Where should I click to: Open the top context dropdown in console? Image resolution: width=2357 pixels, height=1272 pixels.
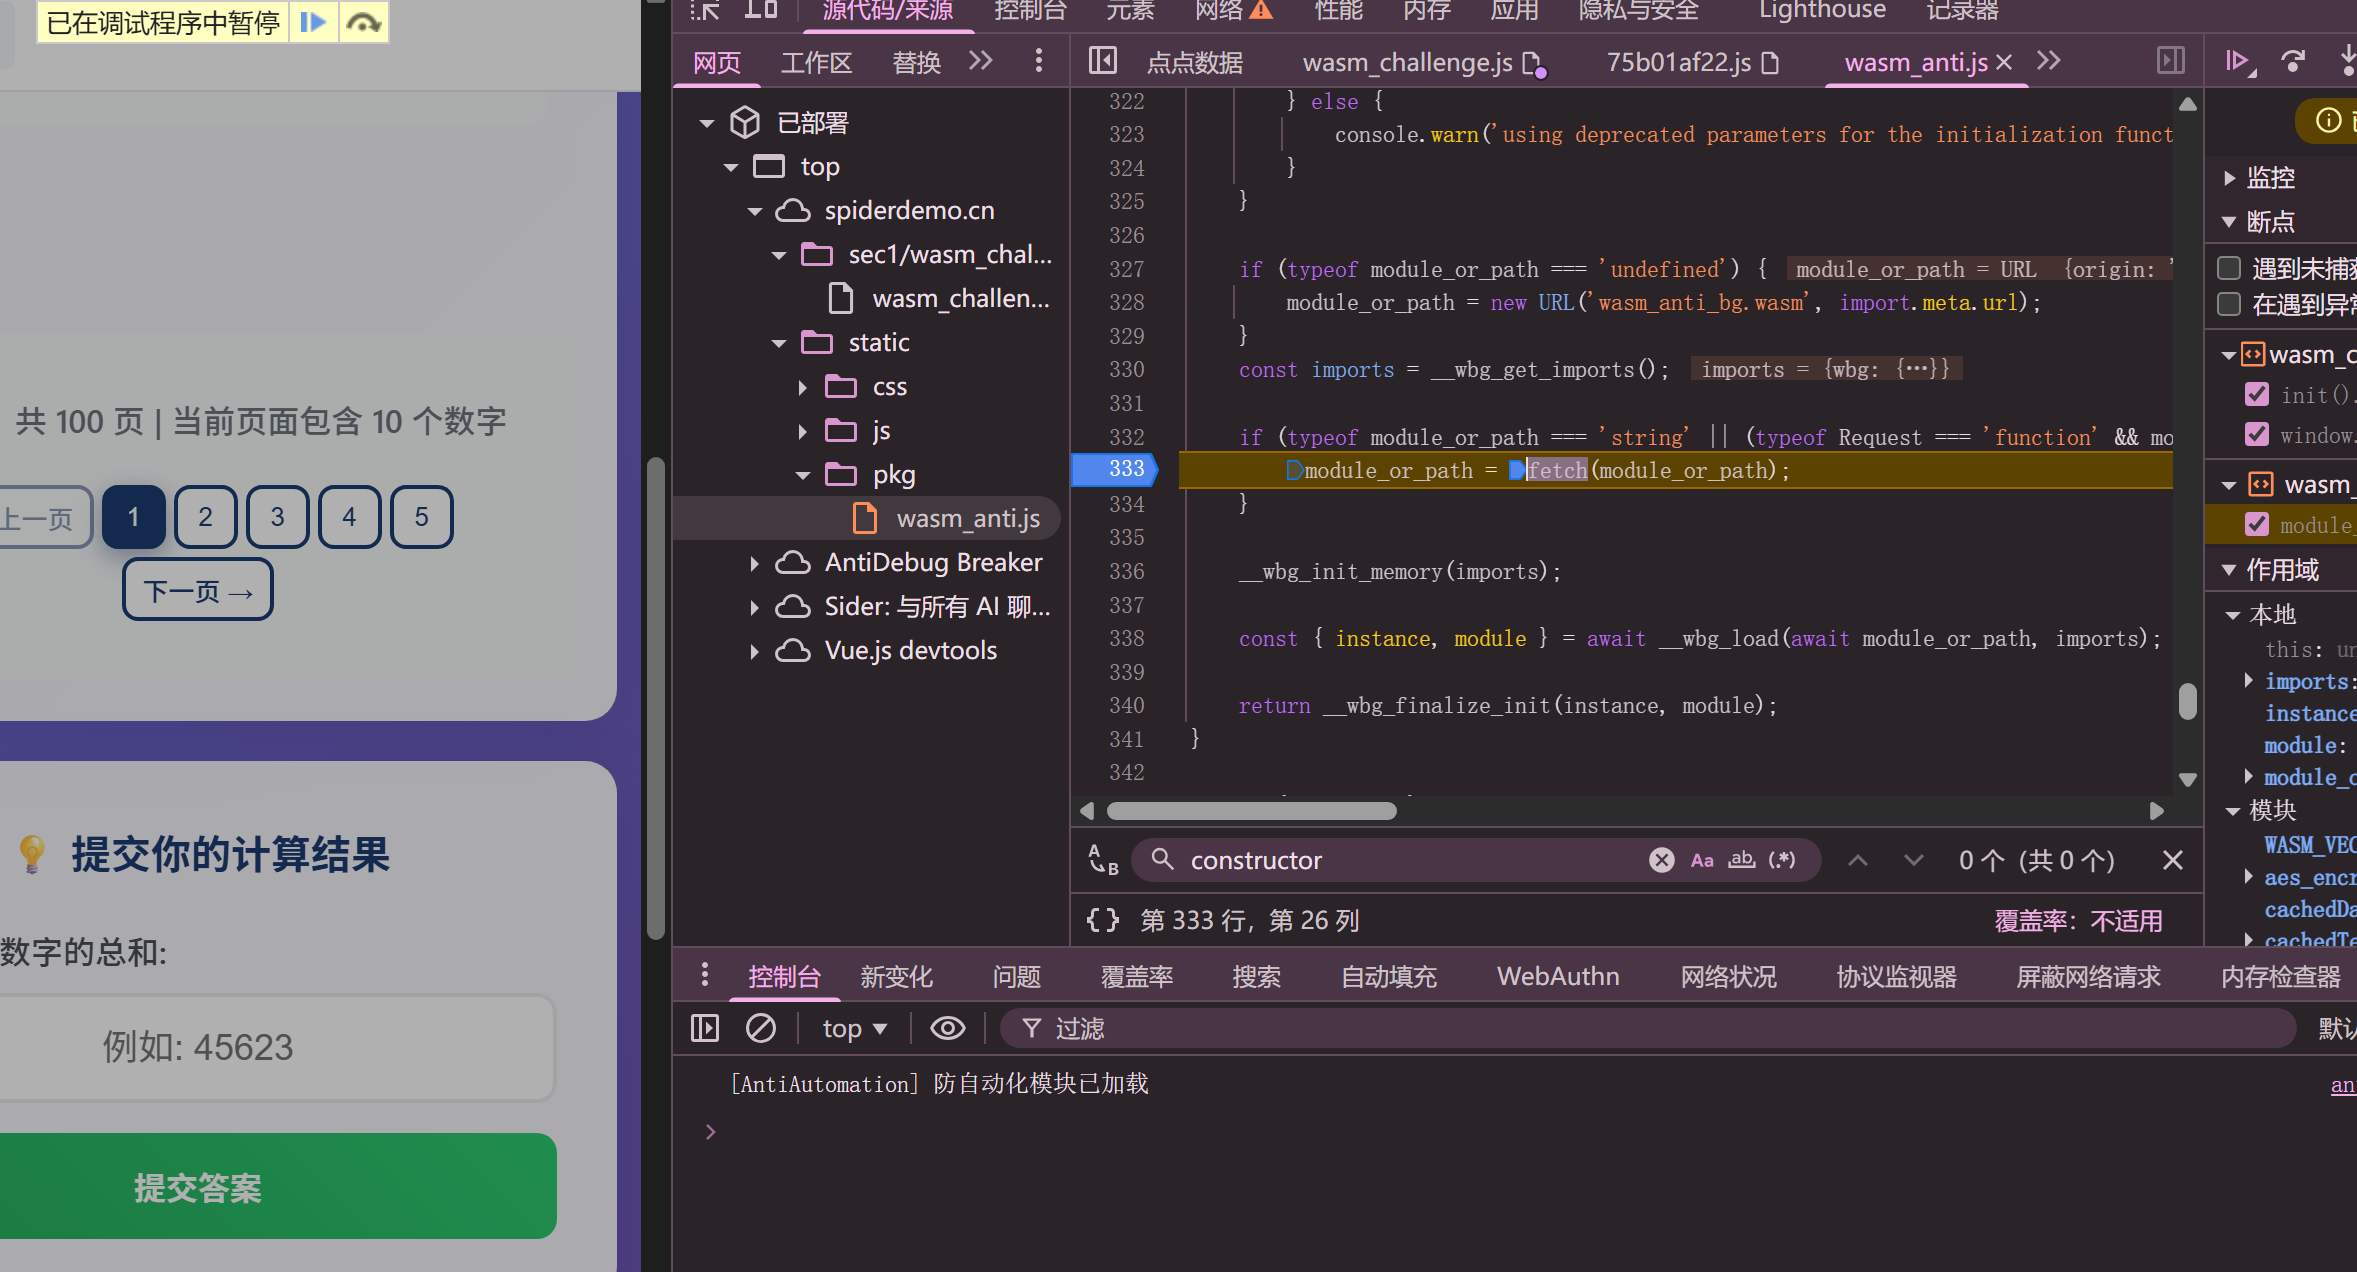(x=854, y=1028)
